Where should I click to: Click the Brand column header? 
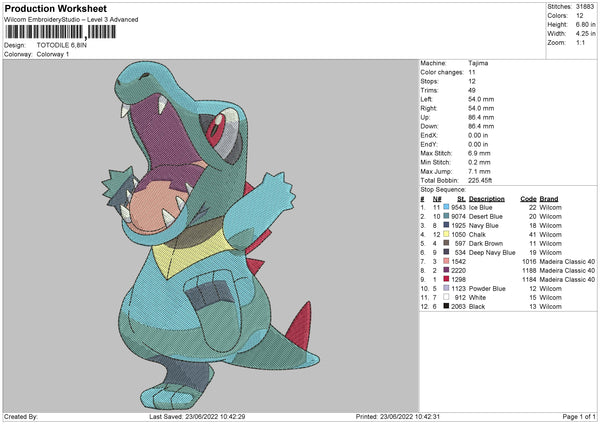[548, 197]
